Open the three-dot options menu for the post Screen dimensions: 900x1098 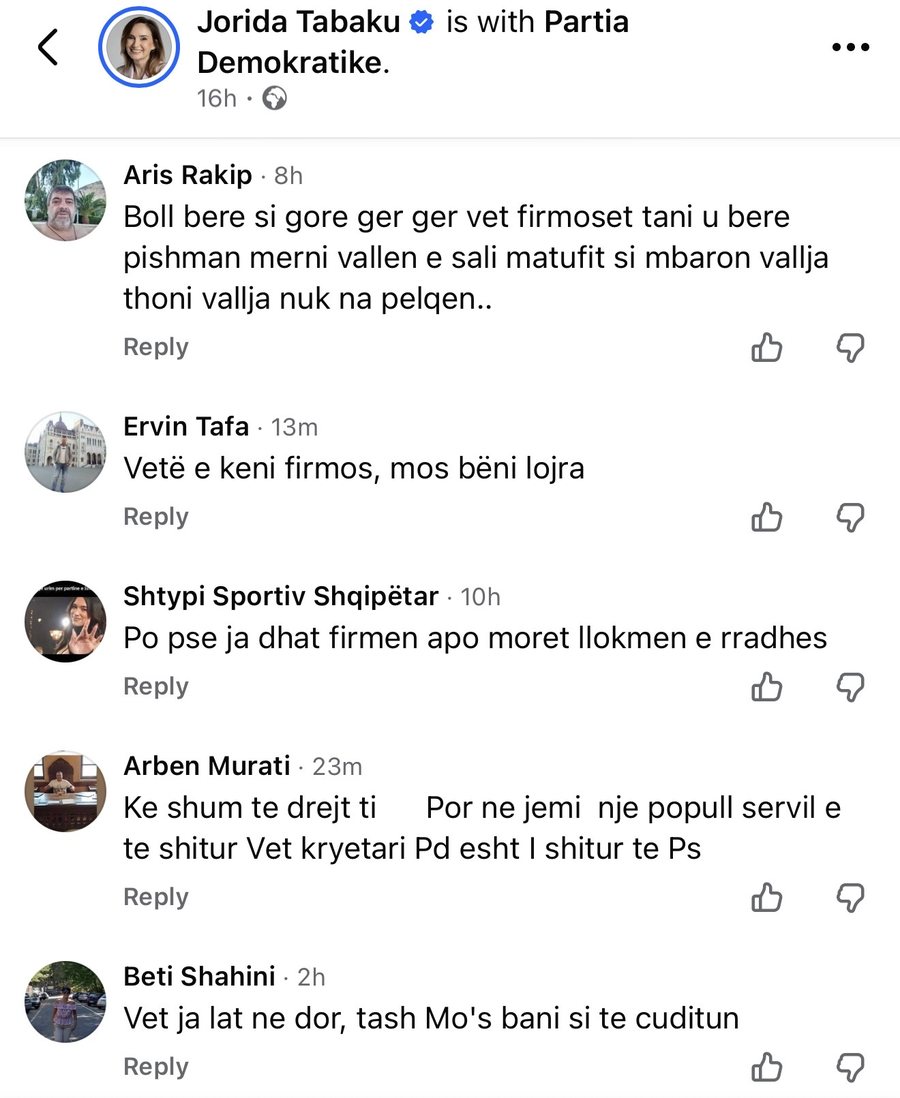point(850,46)
